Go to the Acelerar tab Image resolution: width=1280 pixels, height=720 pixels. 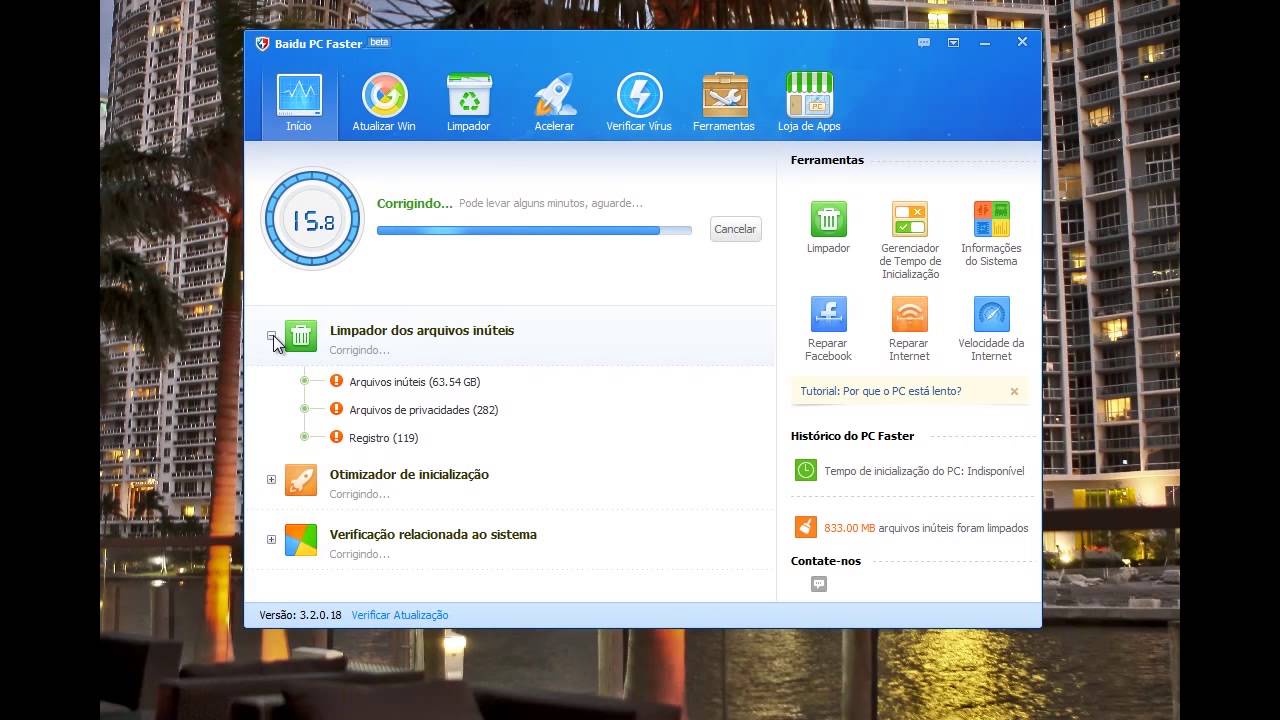pyautogui.click(x=554, y=104)
